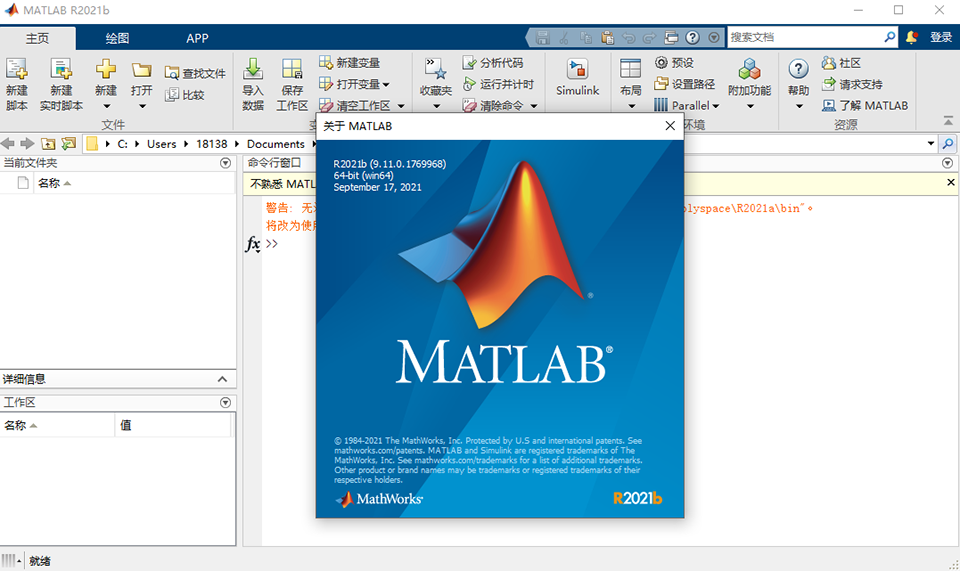Click the forward navigation arrow in the address bar
The image size is (960, 571).
pyautogui.click(x=27, y=143)
